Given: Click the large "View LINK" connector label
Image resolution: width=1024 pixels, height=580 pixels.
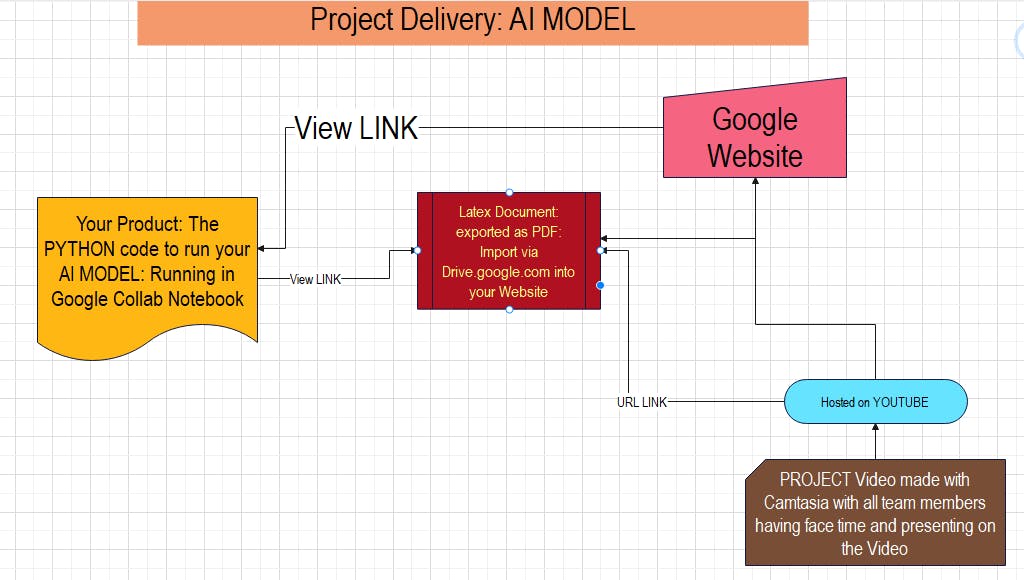Looking at the screenshot, I should (356, 128).
